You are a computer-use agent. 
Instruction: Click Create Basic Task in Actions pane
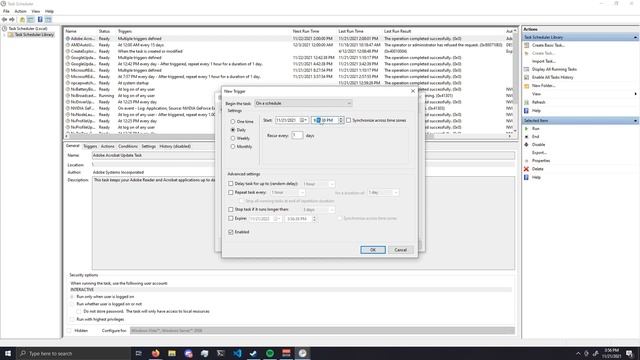548,45
